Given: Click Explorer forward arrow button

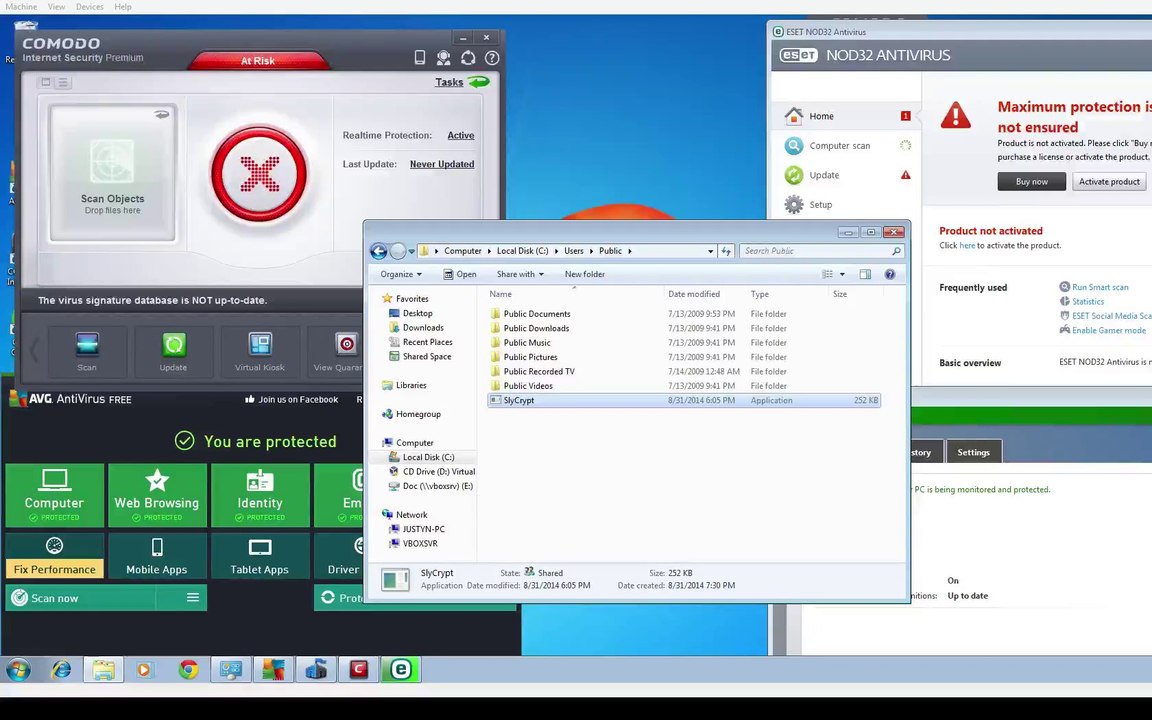Looking at the screenshot, I should (x=397, y=251).
